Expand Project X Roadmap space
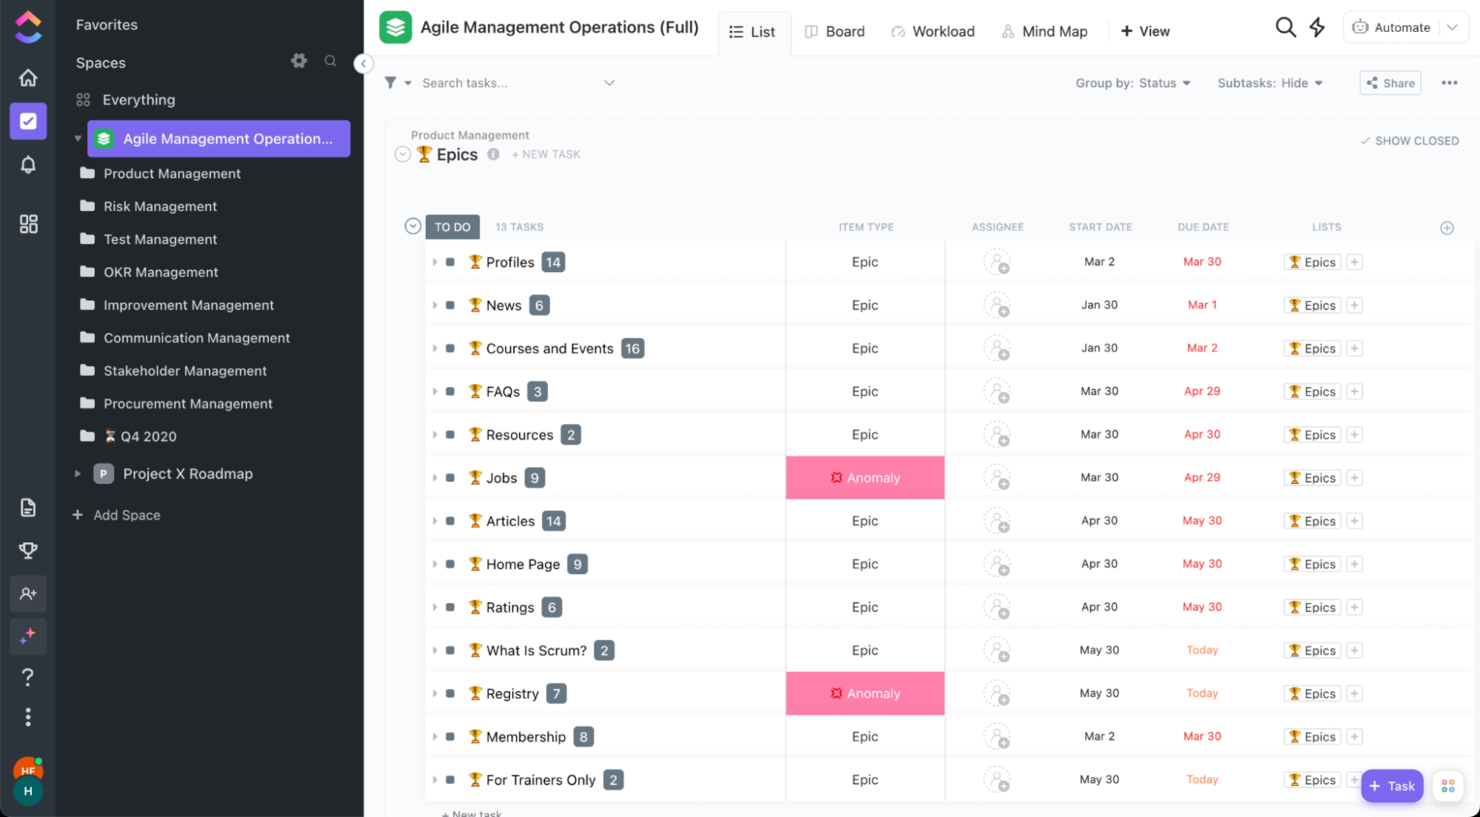 click(x=78, y=474)
